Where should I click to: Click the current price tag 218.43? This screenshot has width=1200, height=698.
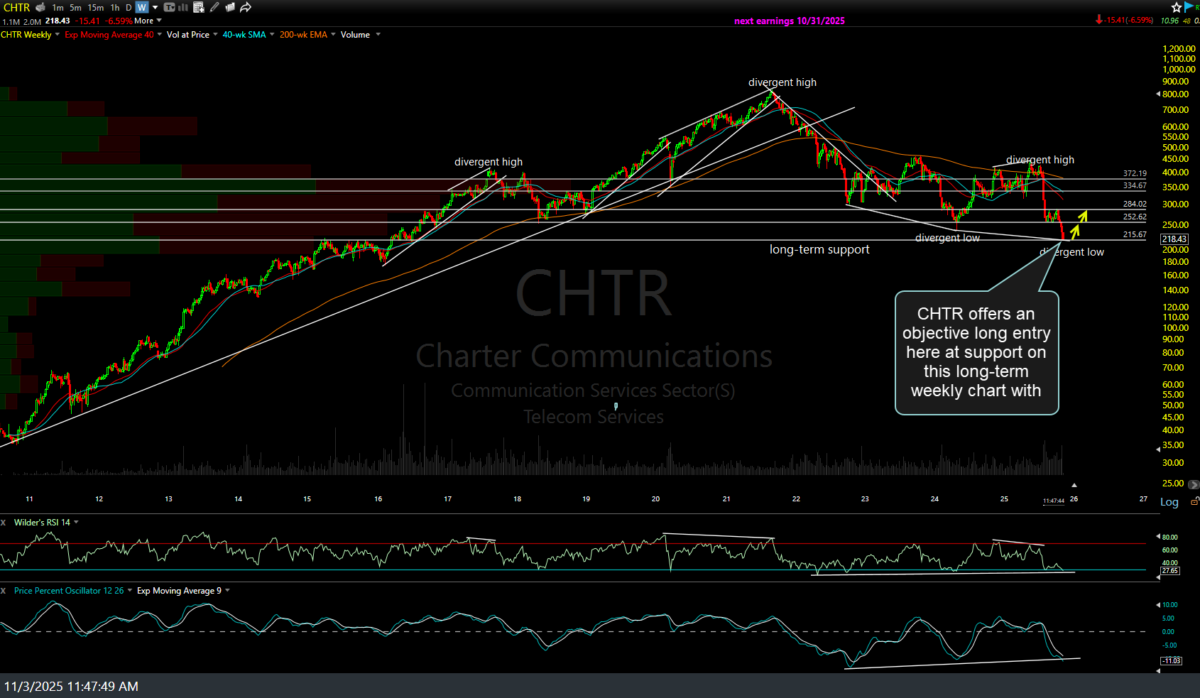pos(1174,239)
